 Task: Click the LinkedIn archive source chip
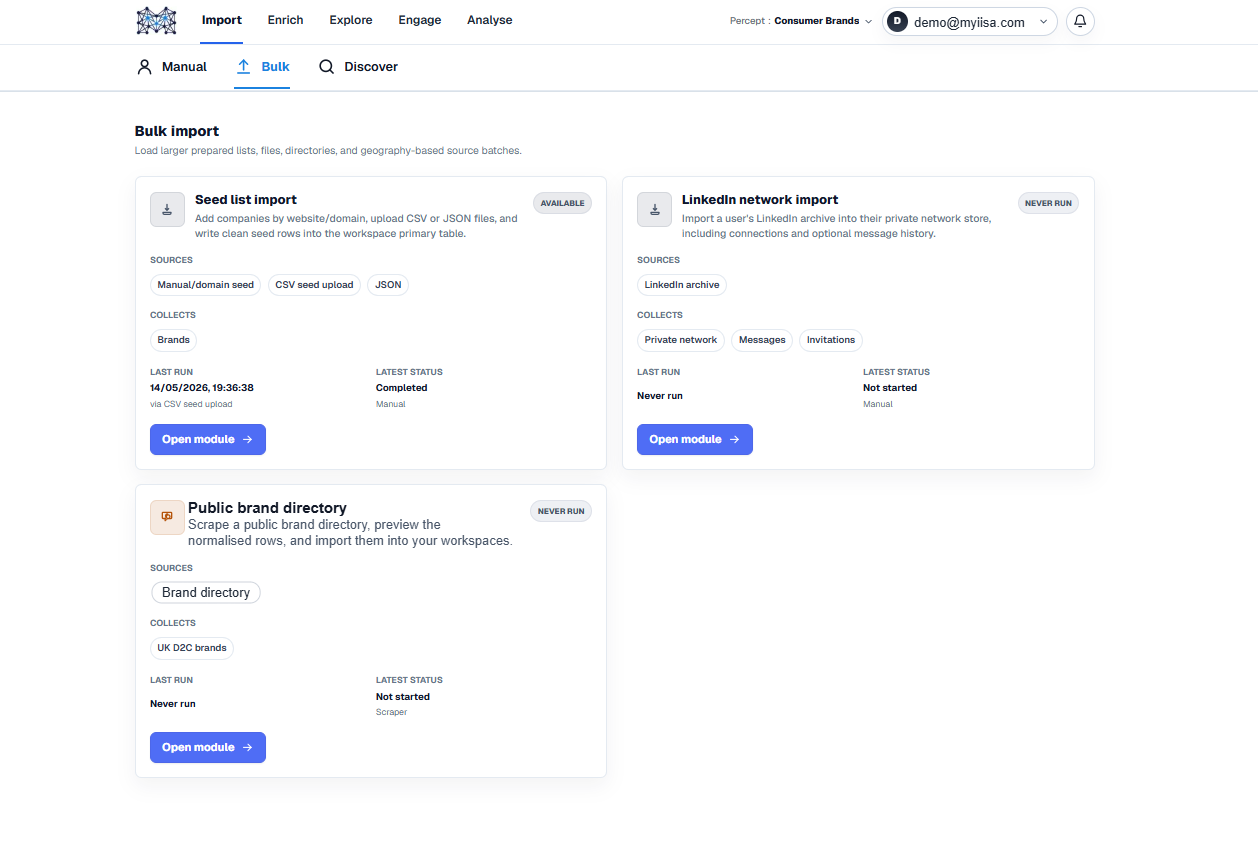click(x=682, y=285)
